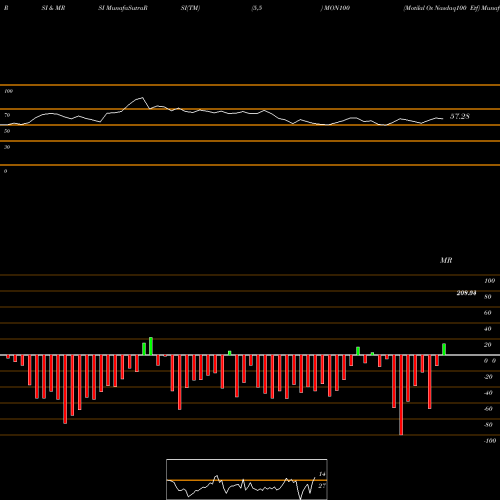Click the MON100 symbol in header
Image resolution: width=500 pixels, height=500 pixels.
point(337,8)
